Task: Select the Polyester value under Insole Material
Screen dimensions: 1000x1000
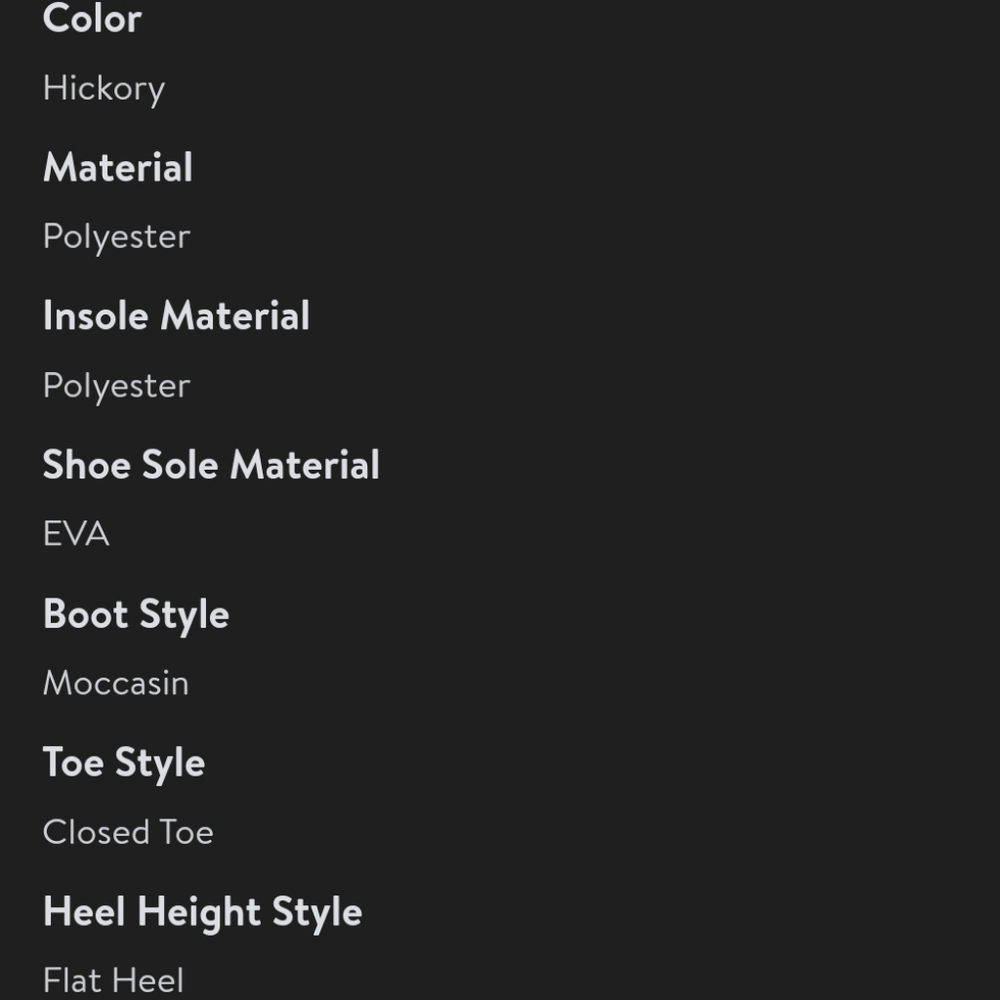Action: pyautogui.click(x=117, y=386)
